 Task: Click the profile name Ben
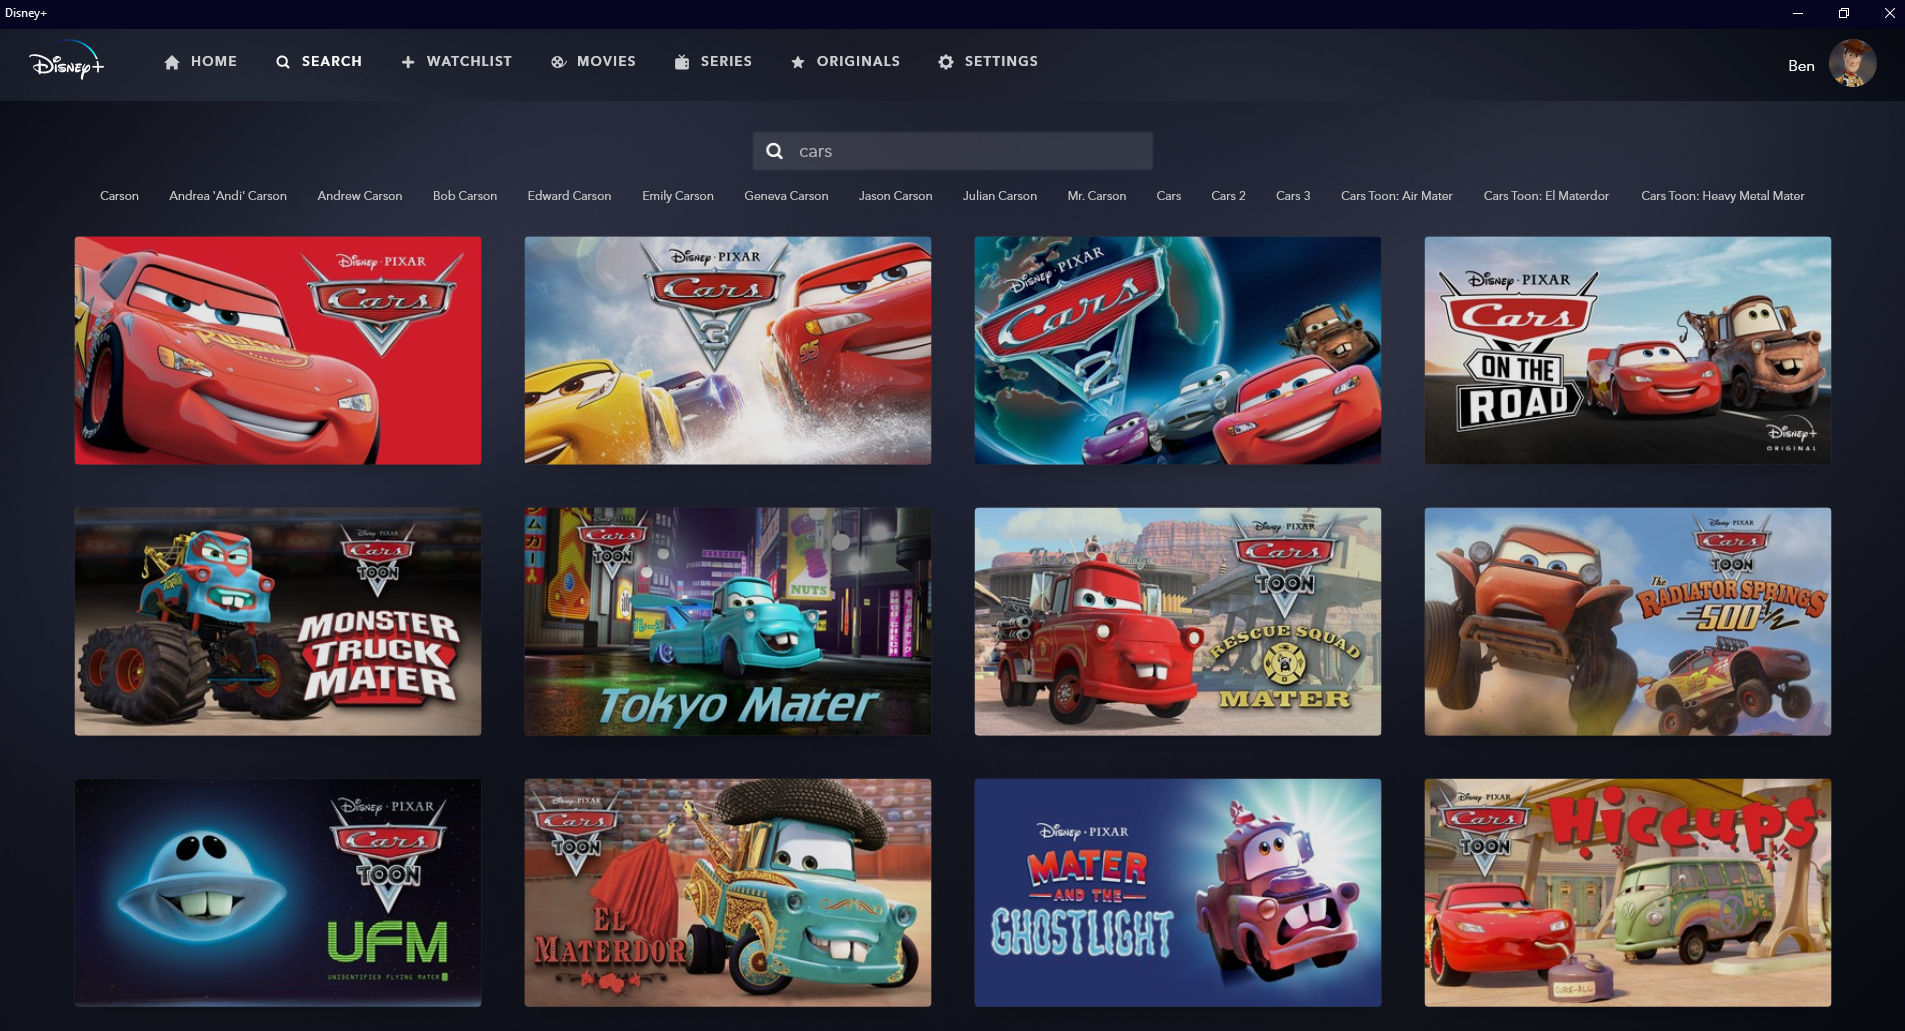coord(1801,66)
